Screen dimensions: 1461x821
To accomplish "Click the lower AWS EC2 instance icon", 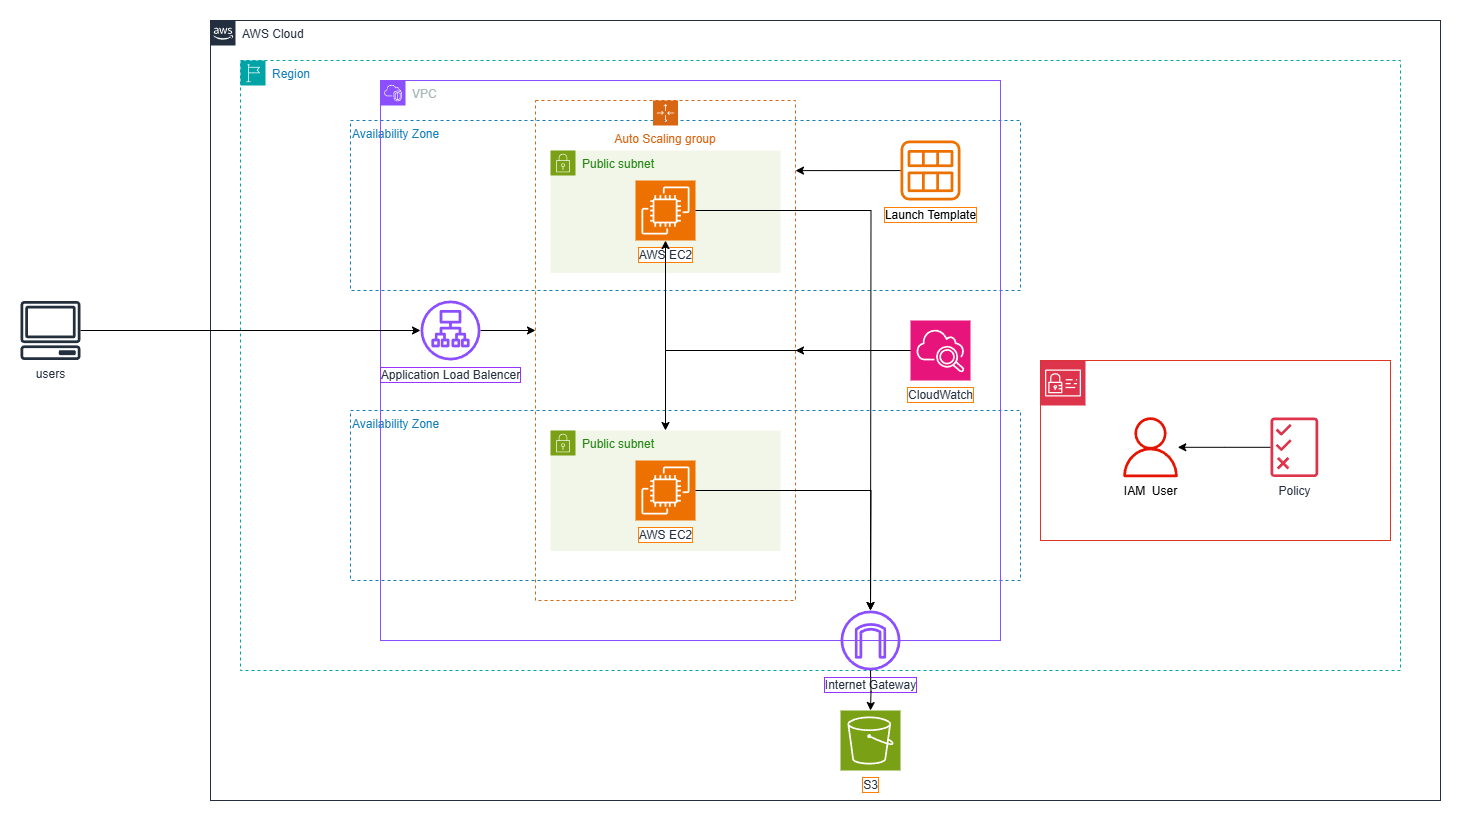I will coord(665,491).
